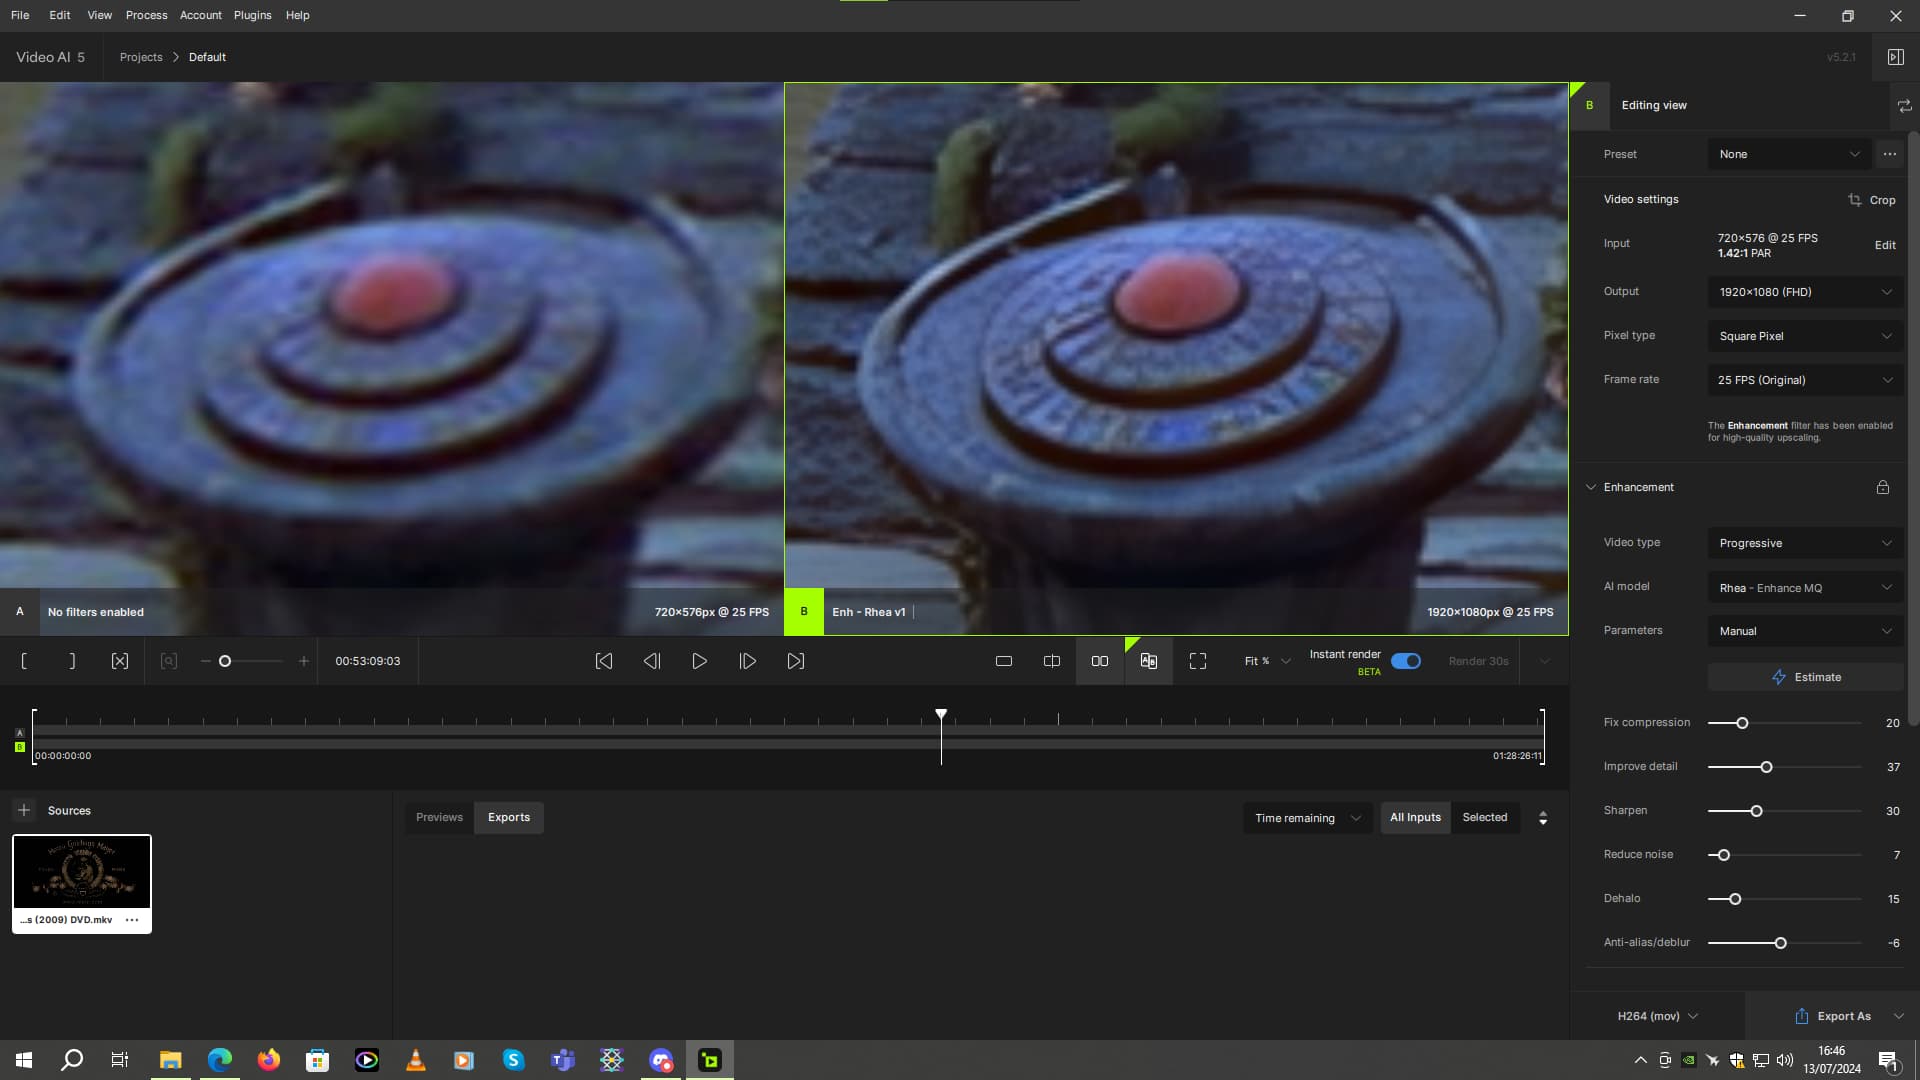
Task: Adjust the Sharpen slider handle
Action: 1756,811
